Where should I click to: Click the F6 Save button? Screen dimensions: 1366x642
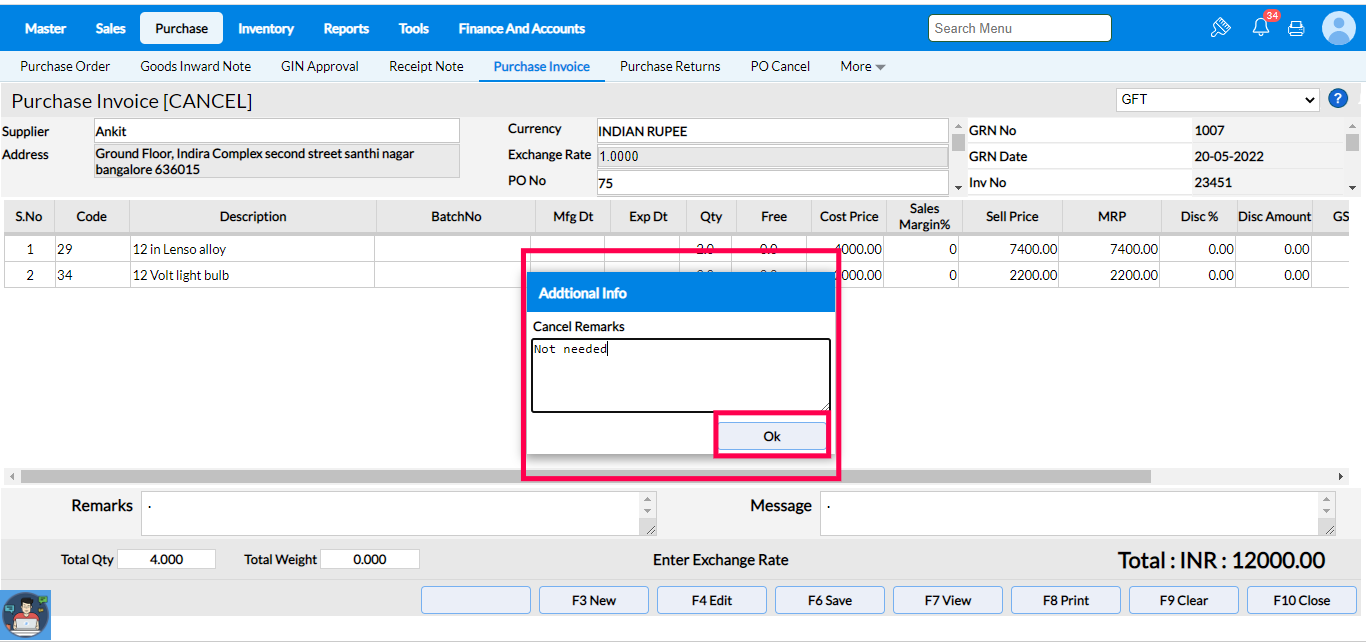click(x=830, y=600)
